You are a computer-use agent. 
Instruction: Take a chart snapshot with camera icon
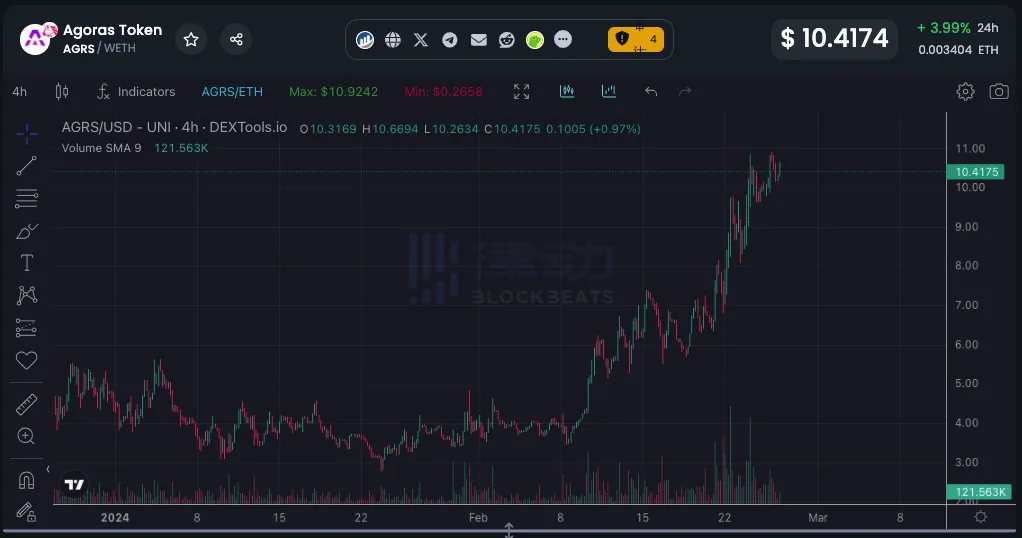(998, 92)
